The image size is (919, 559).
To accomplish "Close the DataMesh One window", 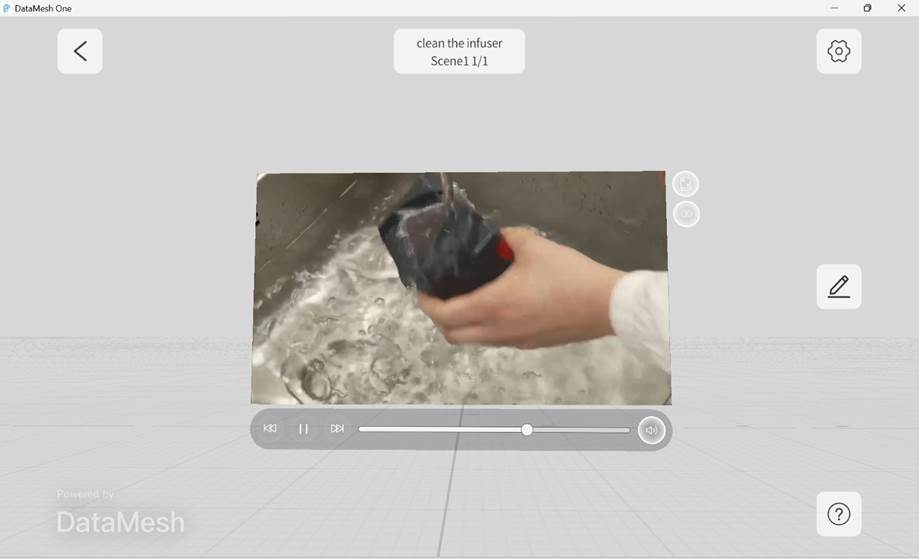I will coord(901,8).
